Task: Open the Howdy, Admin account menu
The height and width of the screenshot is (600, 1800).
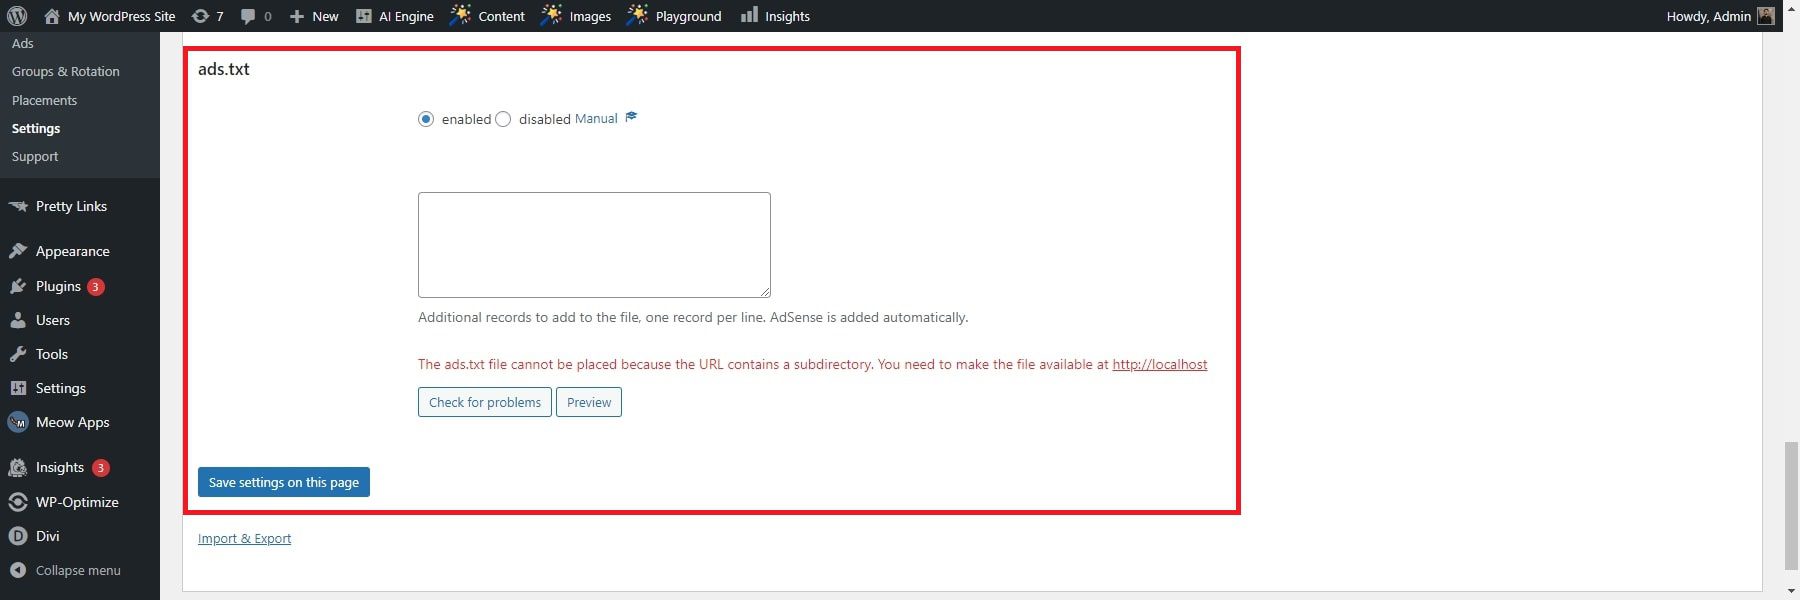Action: pyautogui.click(x=1708, y=16)
